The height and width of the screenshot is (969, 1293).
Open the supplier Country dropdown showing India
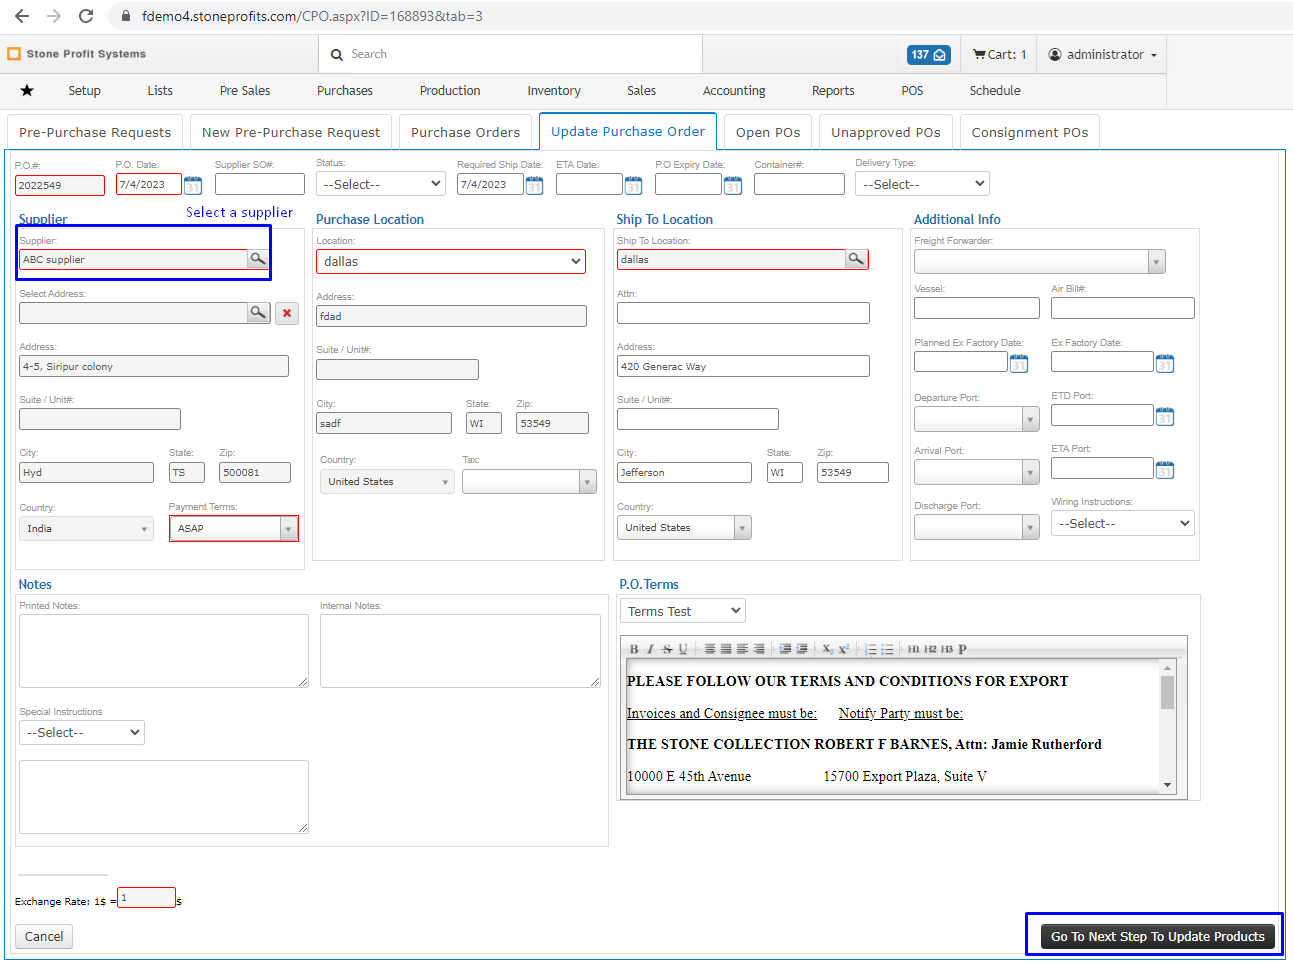click(x=86, y=528)
